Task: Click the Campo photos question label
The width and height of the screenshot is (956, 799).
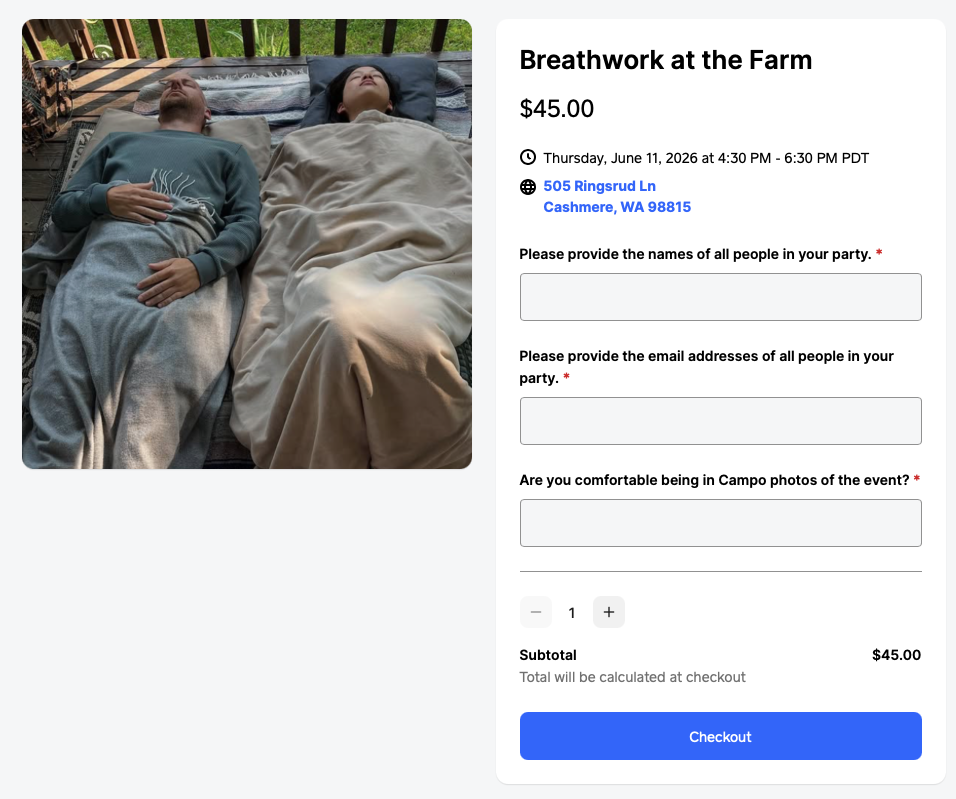Action: pyautogui.click(x=714, y=480)
